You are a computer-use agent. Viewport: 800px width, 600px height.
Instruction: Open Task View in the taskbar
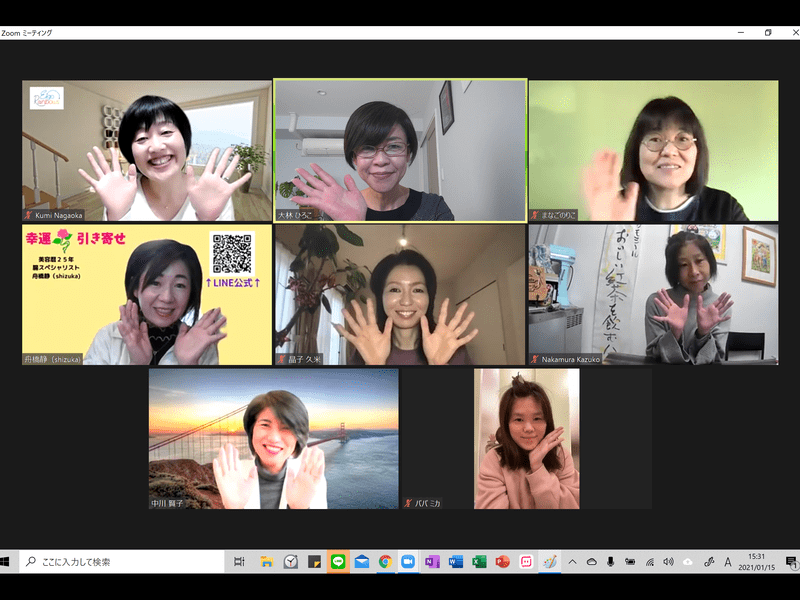click(239, 562)
